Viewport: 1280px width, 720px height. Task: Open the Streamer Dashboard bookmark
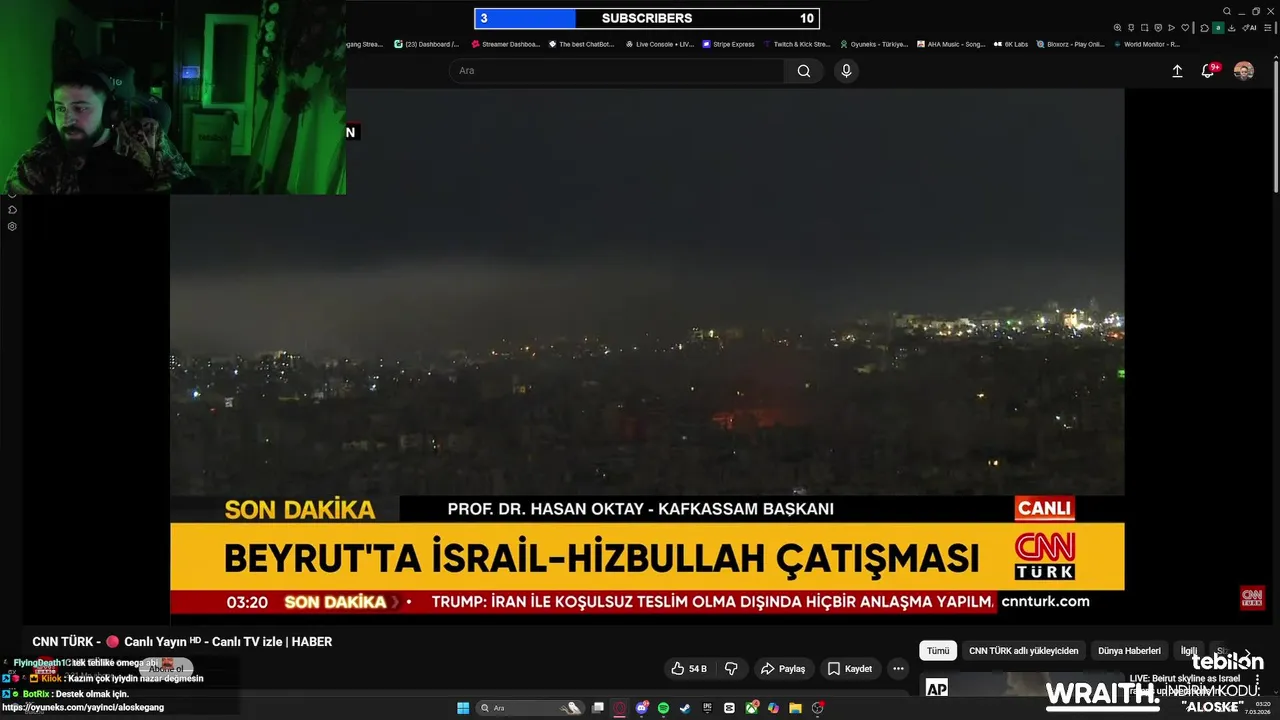pos(505,44)
